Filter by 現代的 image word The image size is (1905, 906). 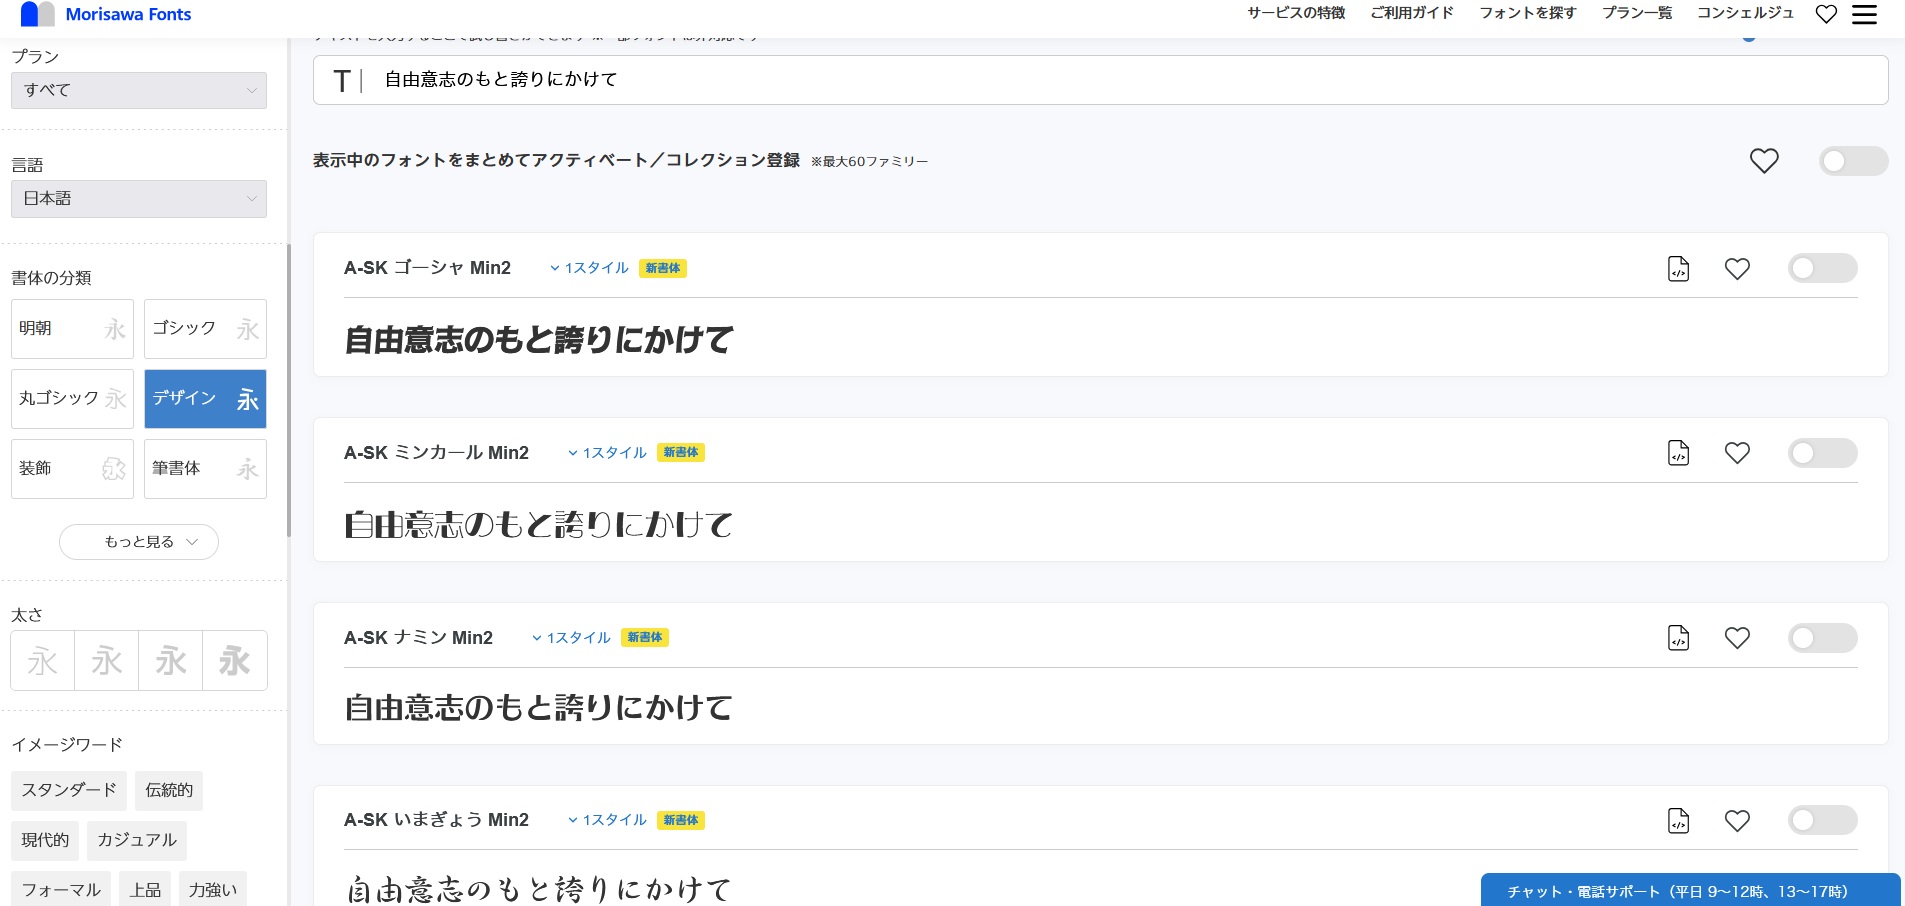pos(45,841)
